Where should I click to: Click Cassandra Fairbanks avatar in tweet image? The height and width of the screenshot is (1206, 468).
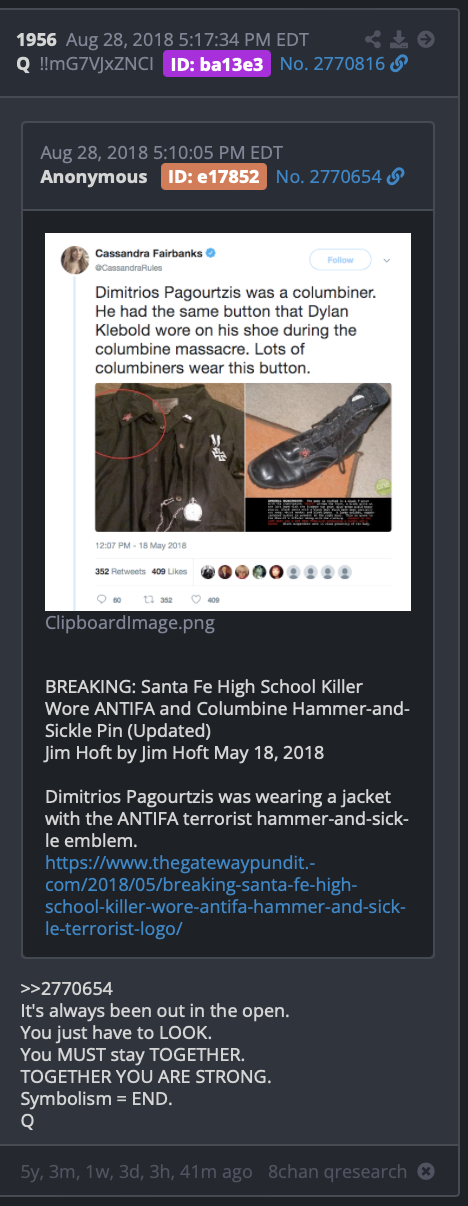pos(75,260)
